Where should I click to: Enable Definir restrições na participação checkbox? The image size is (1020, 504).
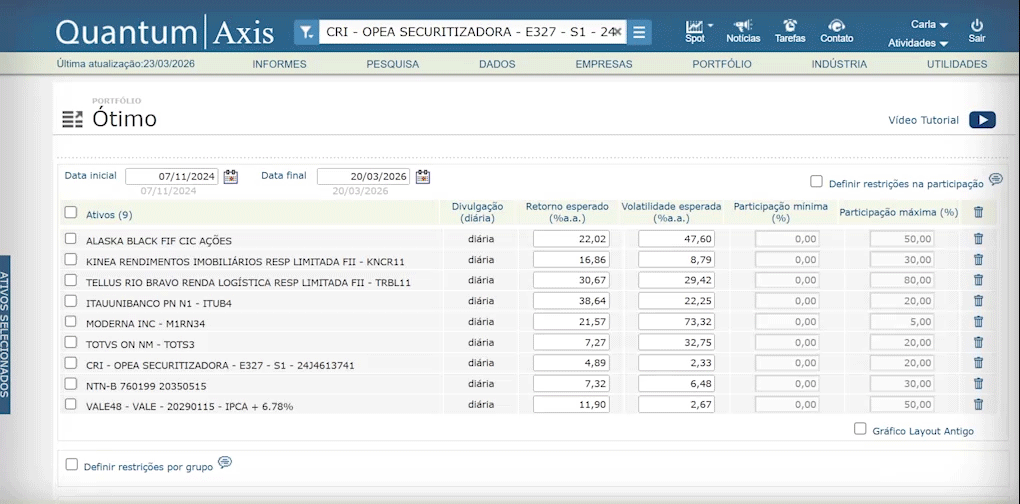(x=816, y=182)
